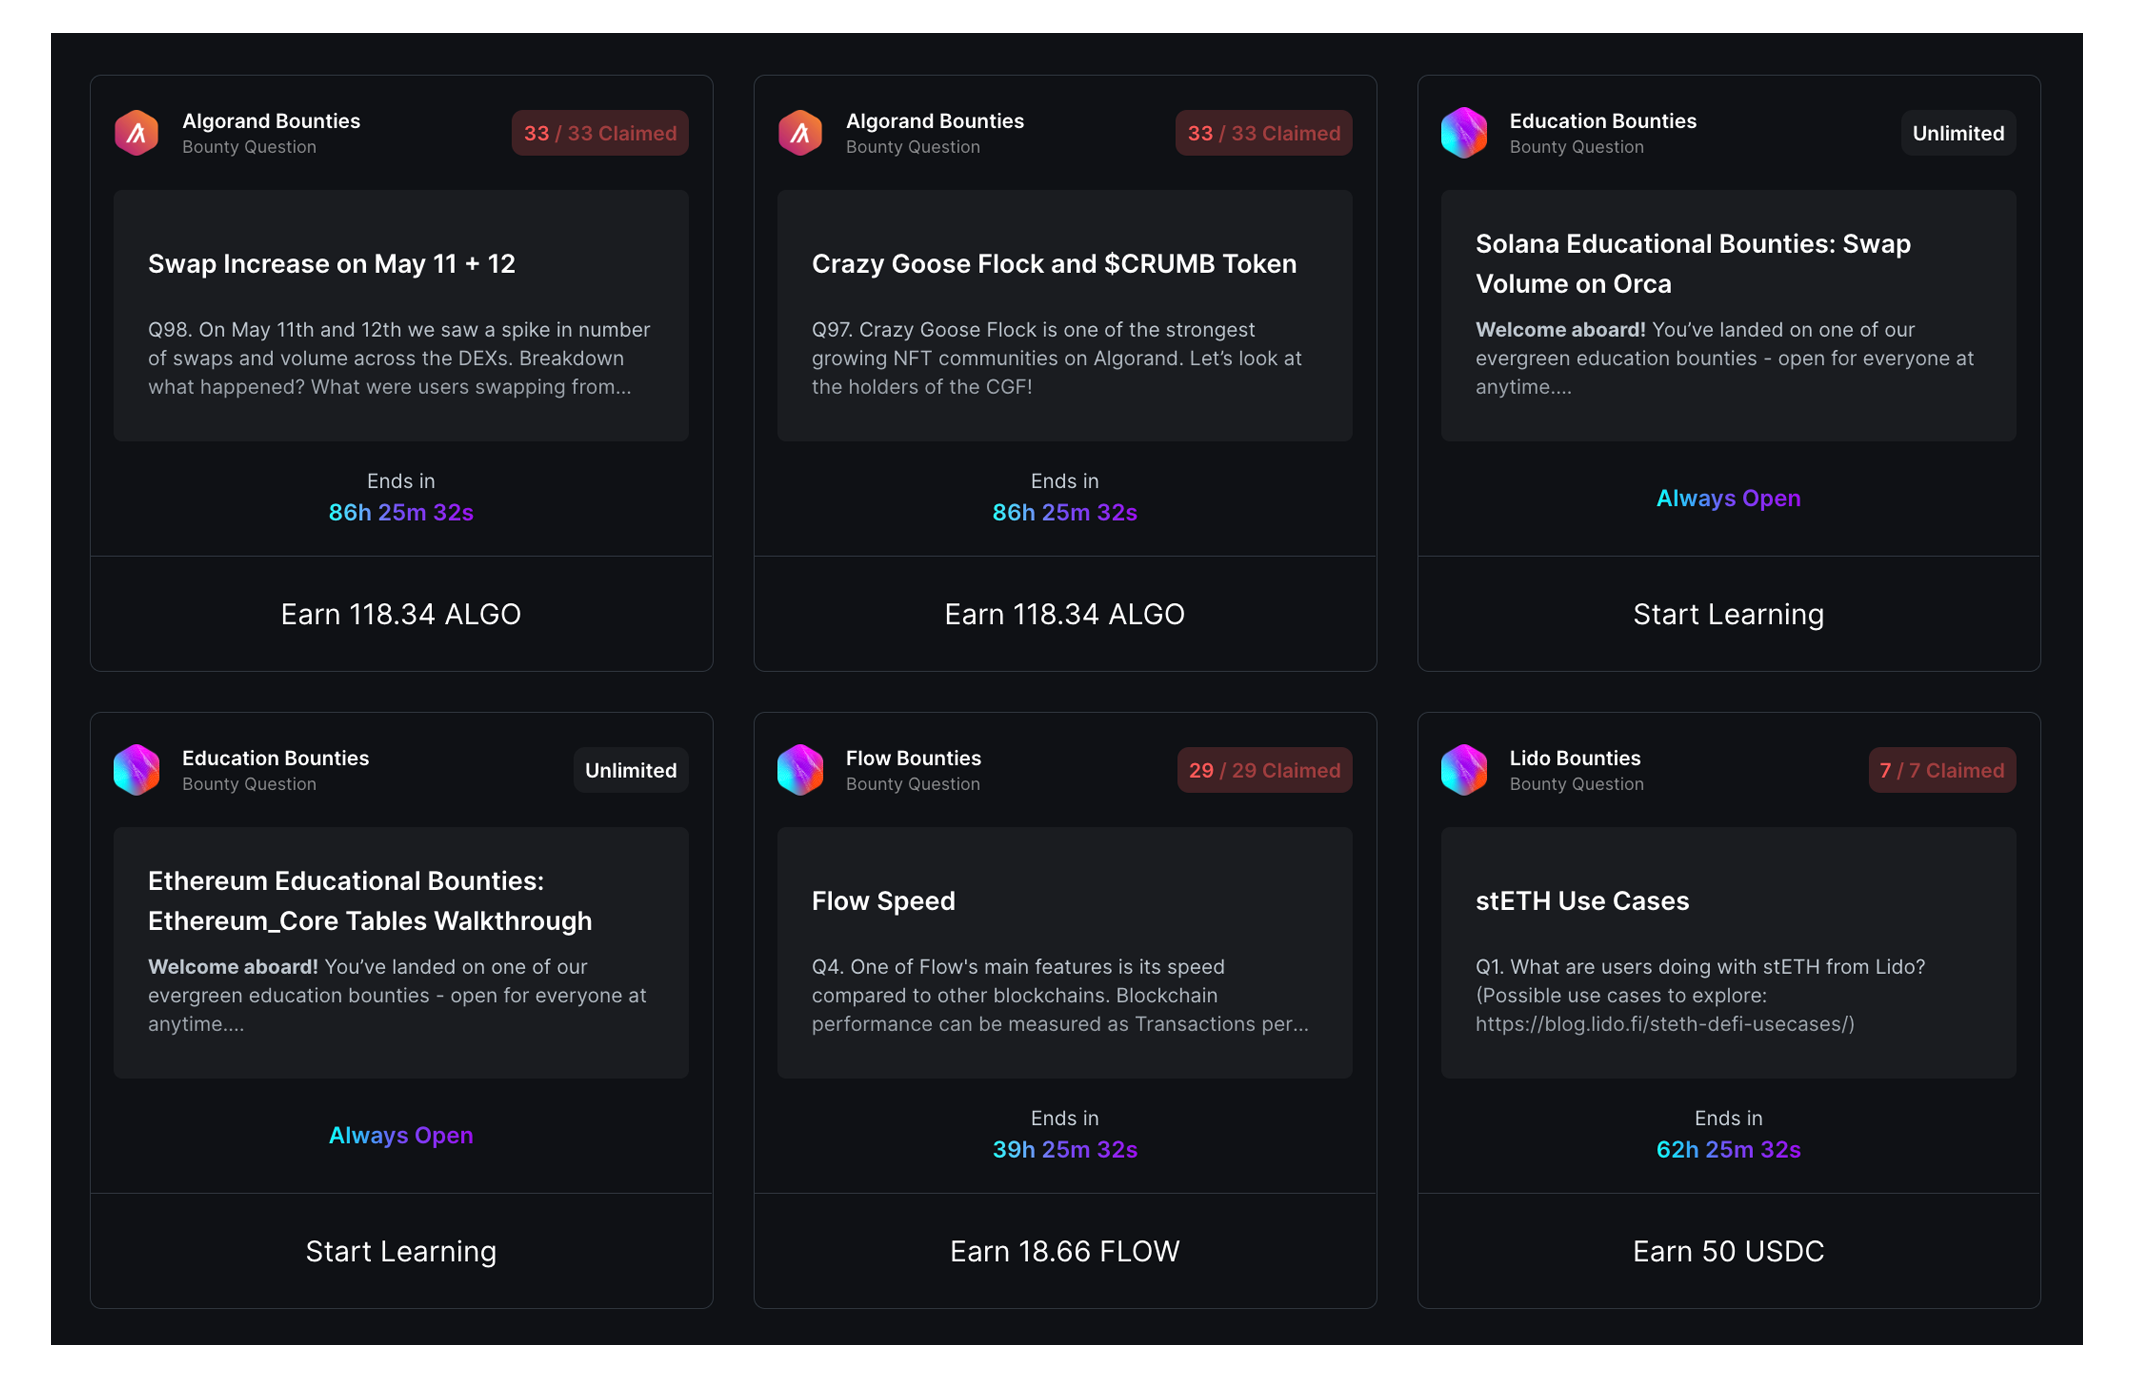This screenshot has height=1378, width=2134.
Task: Click Algorand icon on Crazy Goose Flock card
Action: tap(800, 133)
